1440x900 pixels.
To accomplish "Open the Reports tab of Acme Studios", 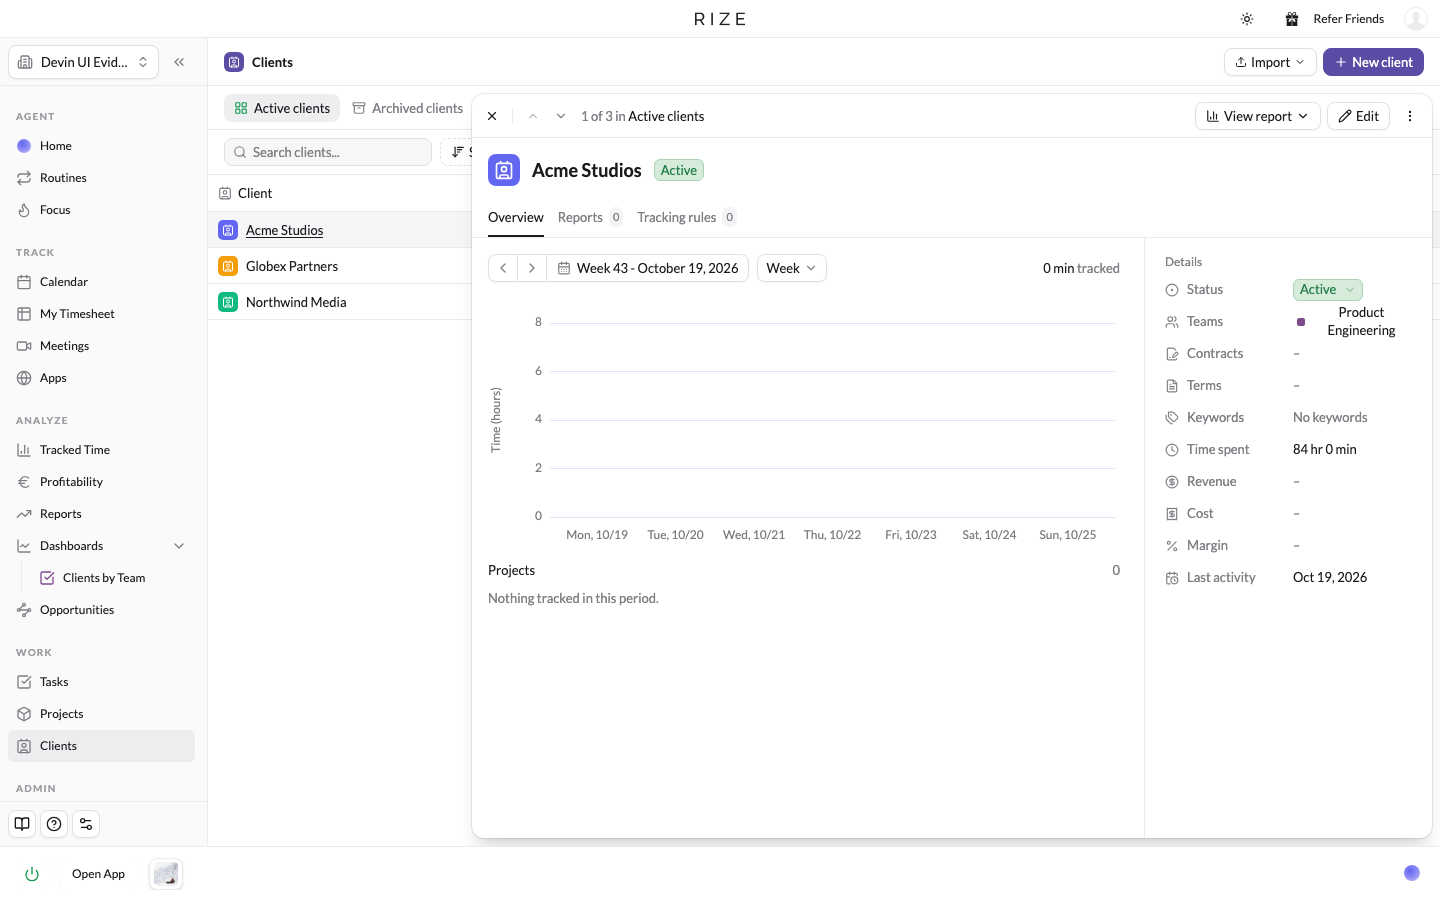I will coord(590,217).
